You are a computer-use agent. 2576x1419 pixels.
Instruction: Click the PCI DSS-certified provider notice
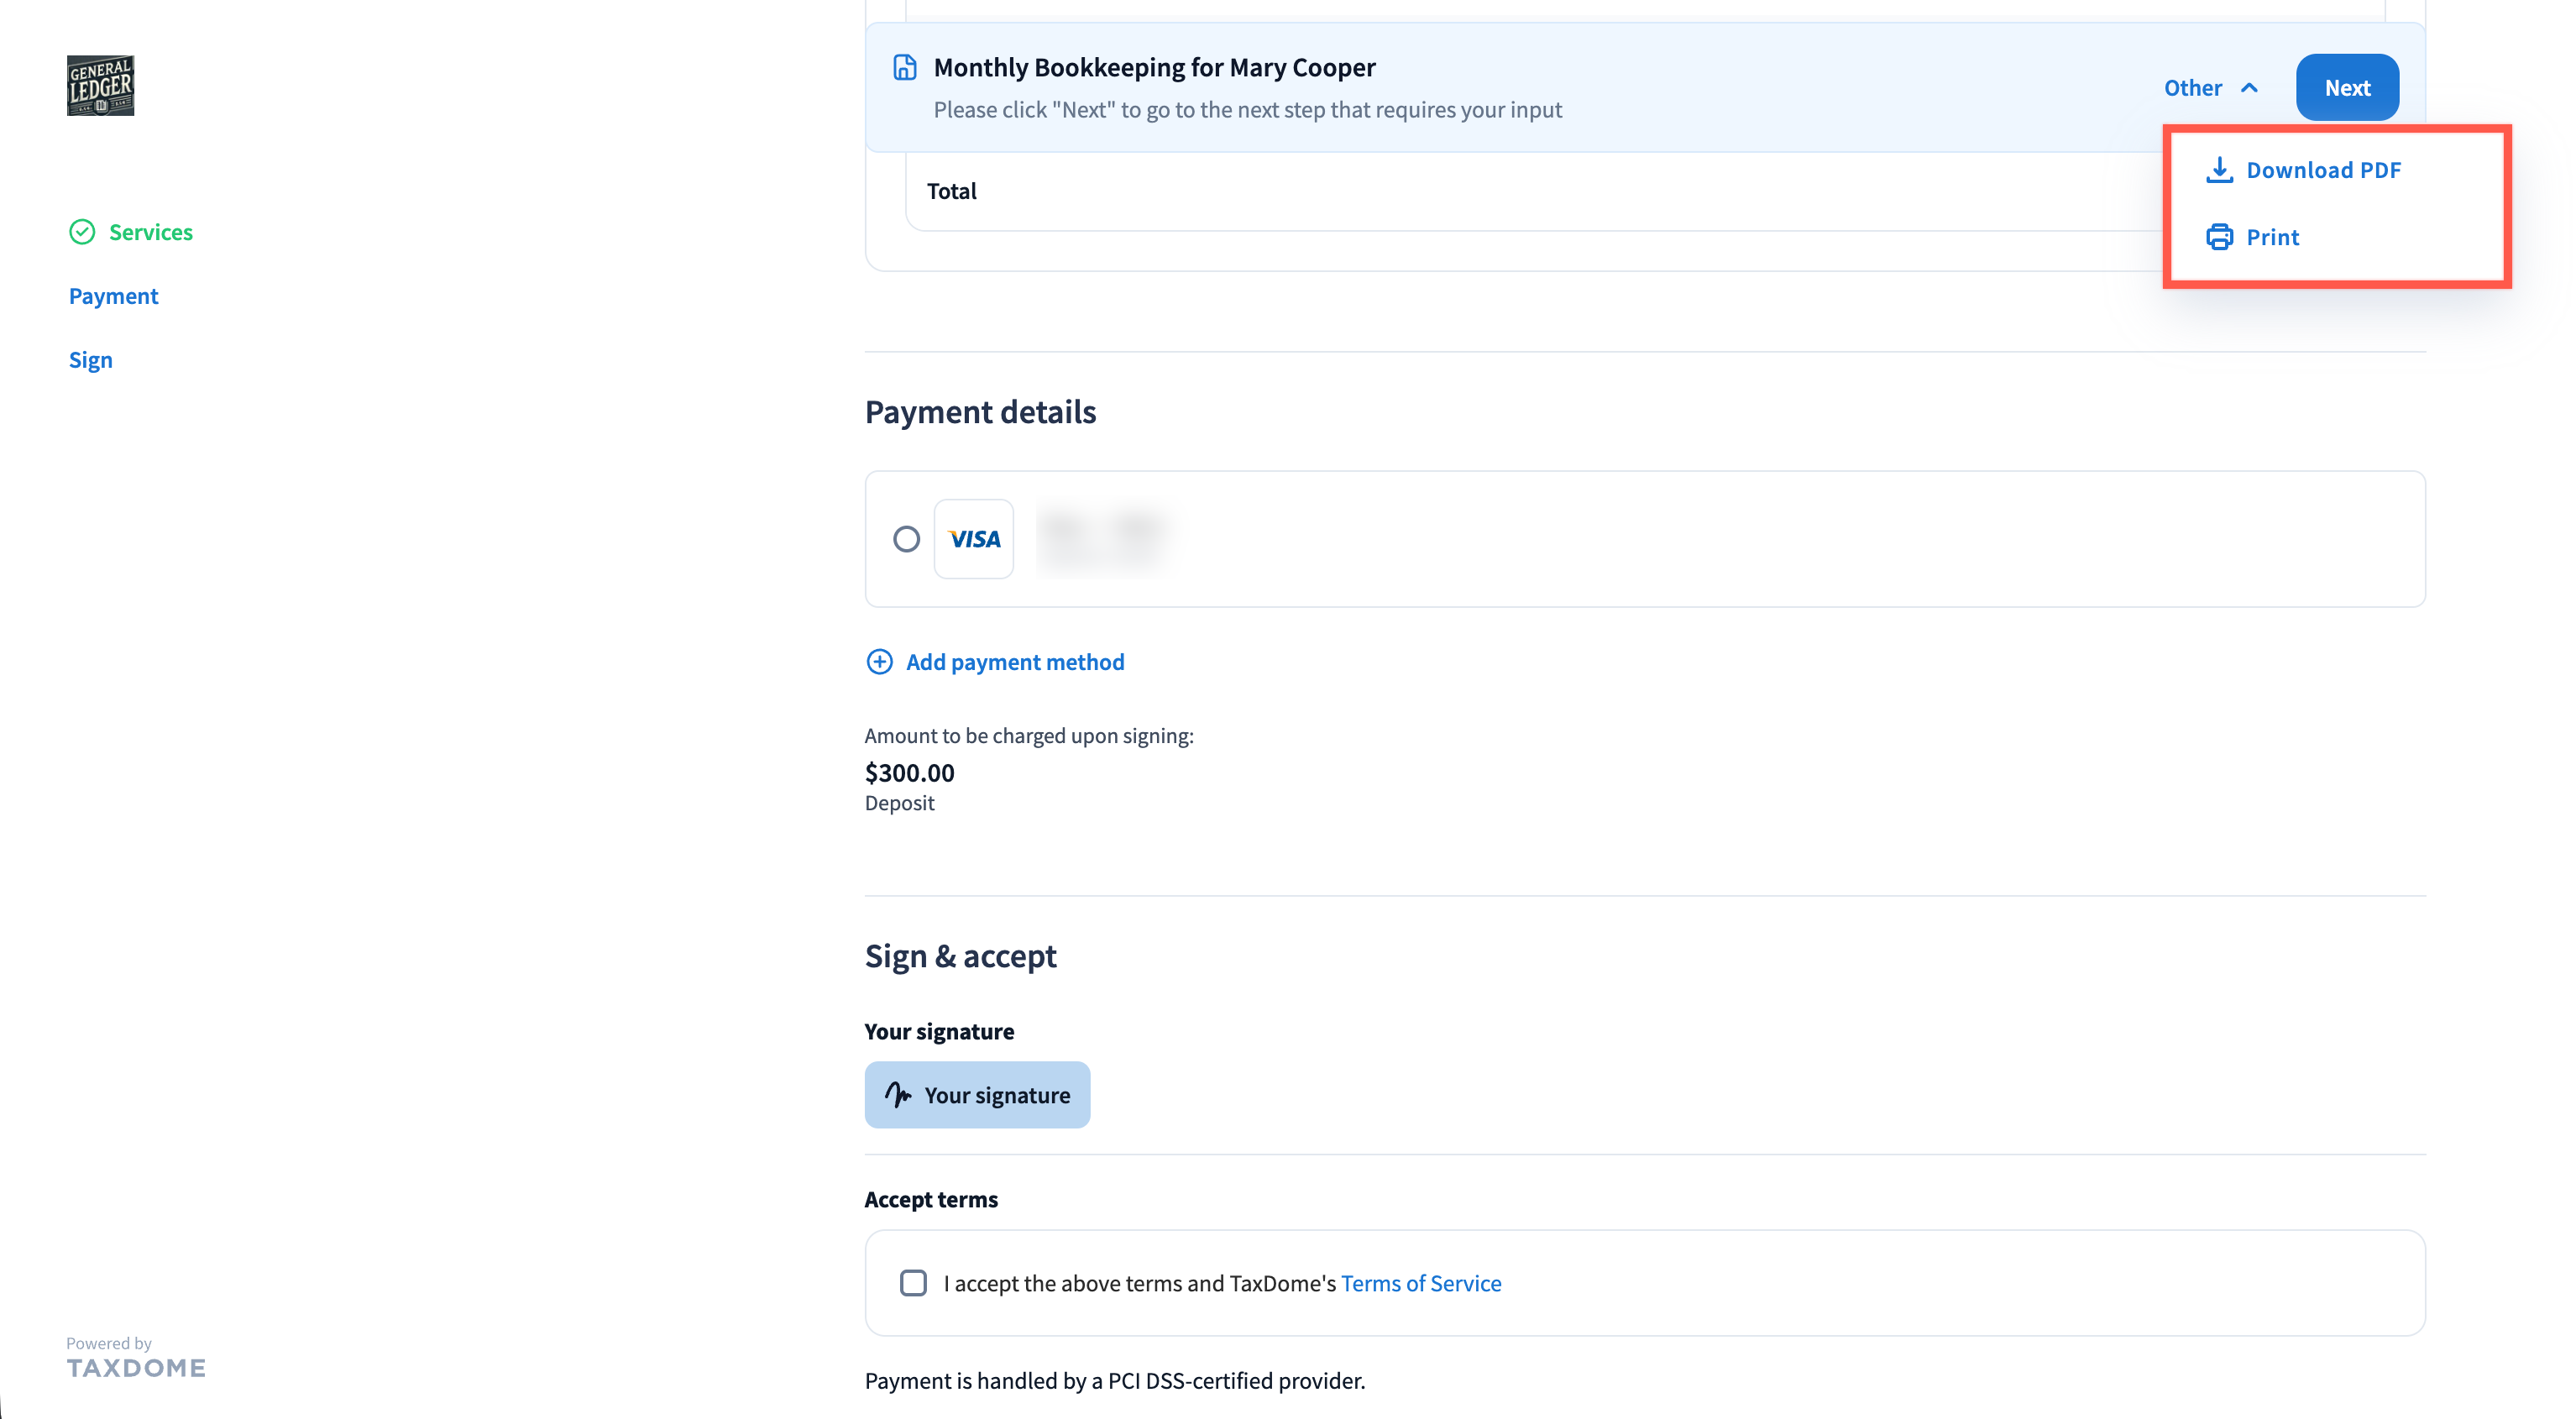(1114, 1381)
